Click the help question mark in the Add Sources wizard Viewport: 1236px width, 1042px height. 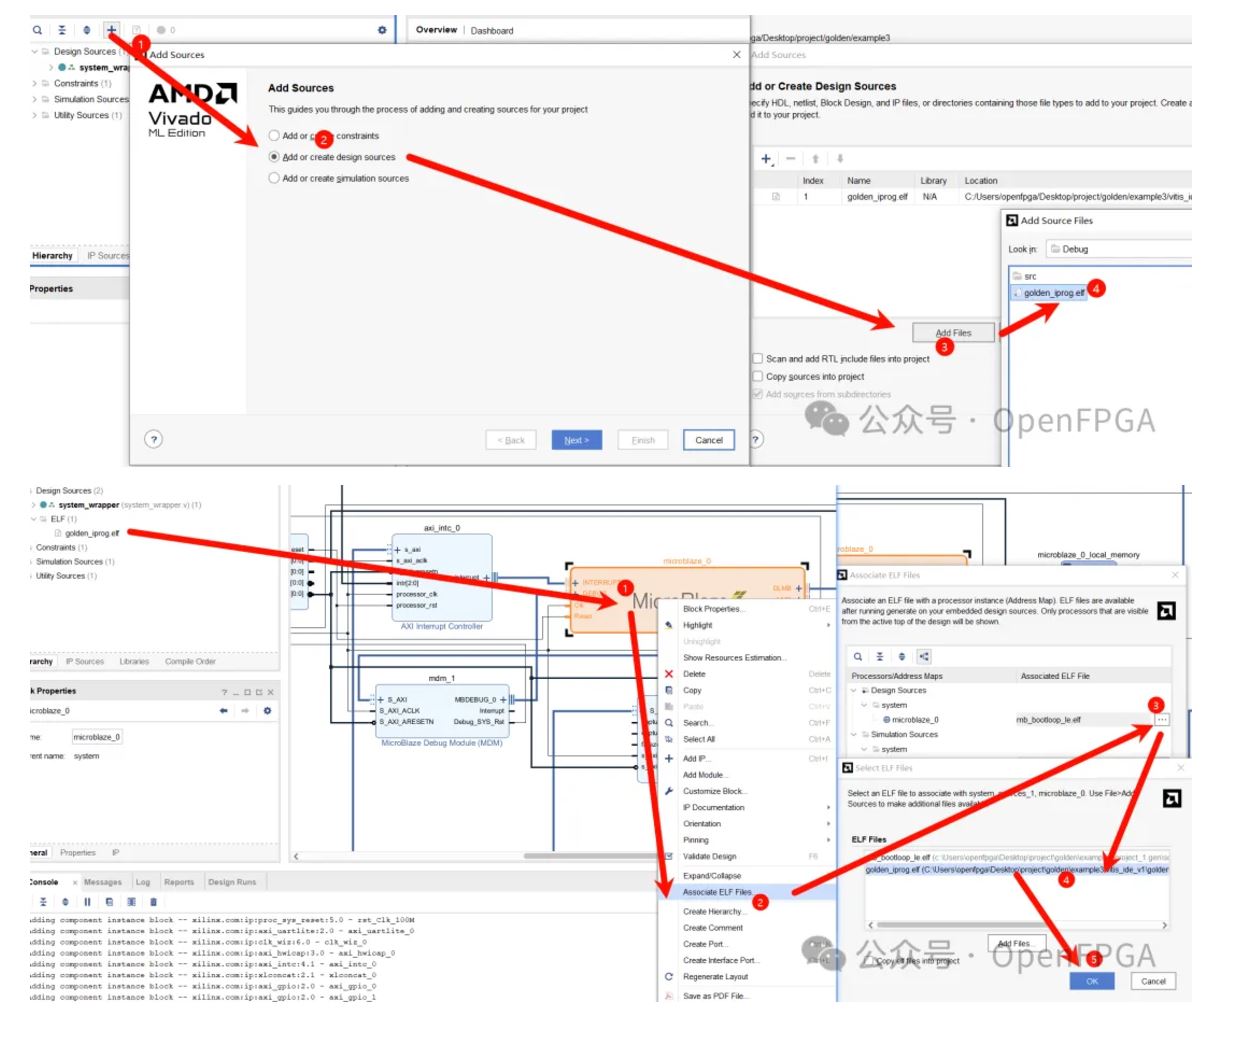(x=153, y=439)
